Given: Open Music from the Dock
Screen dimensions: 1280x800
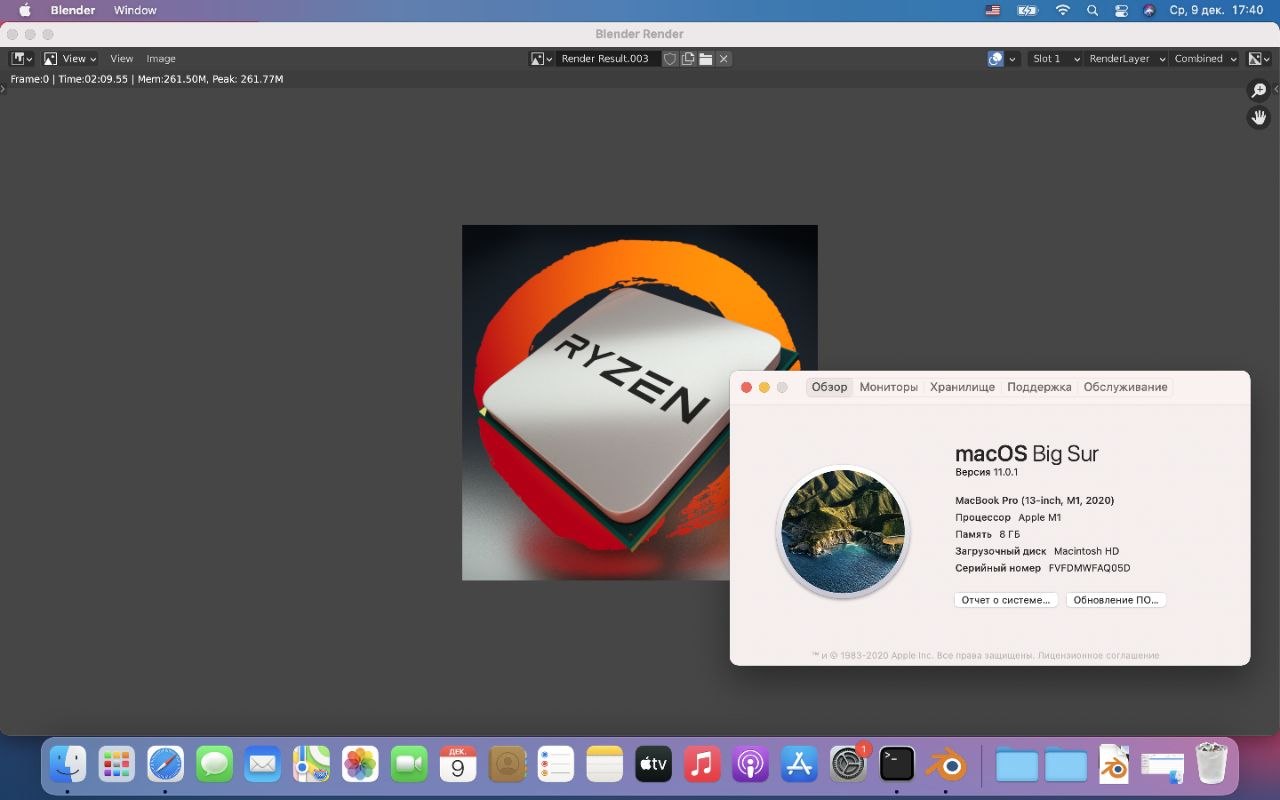Looking at the screenshot, I should [702, 765].
